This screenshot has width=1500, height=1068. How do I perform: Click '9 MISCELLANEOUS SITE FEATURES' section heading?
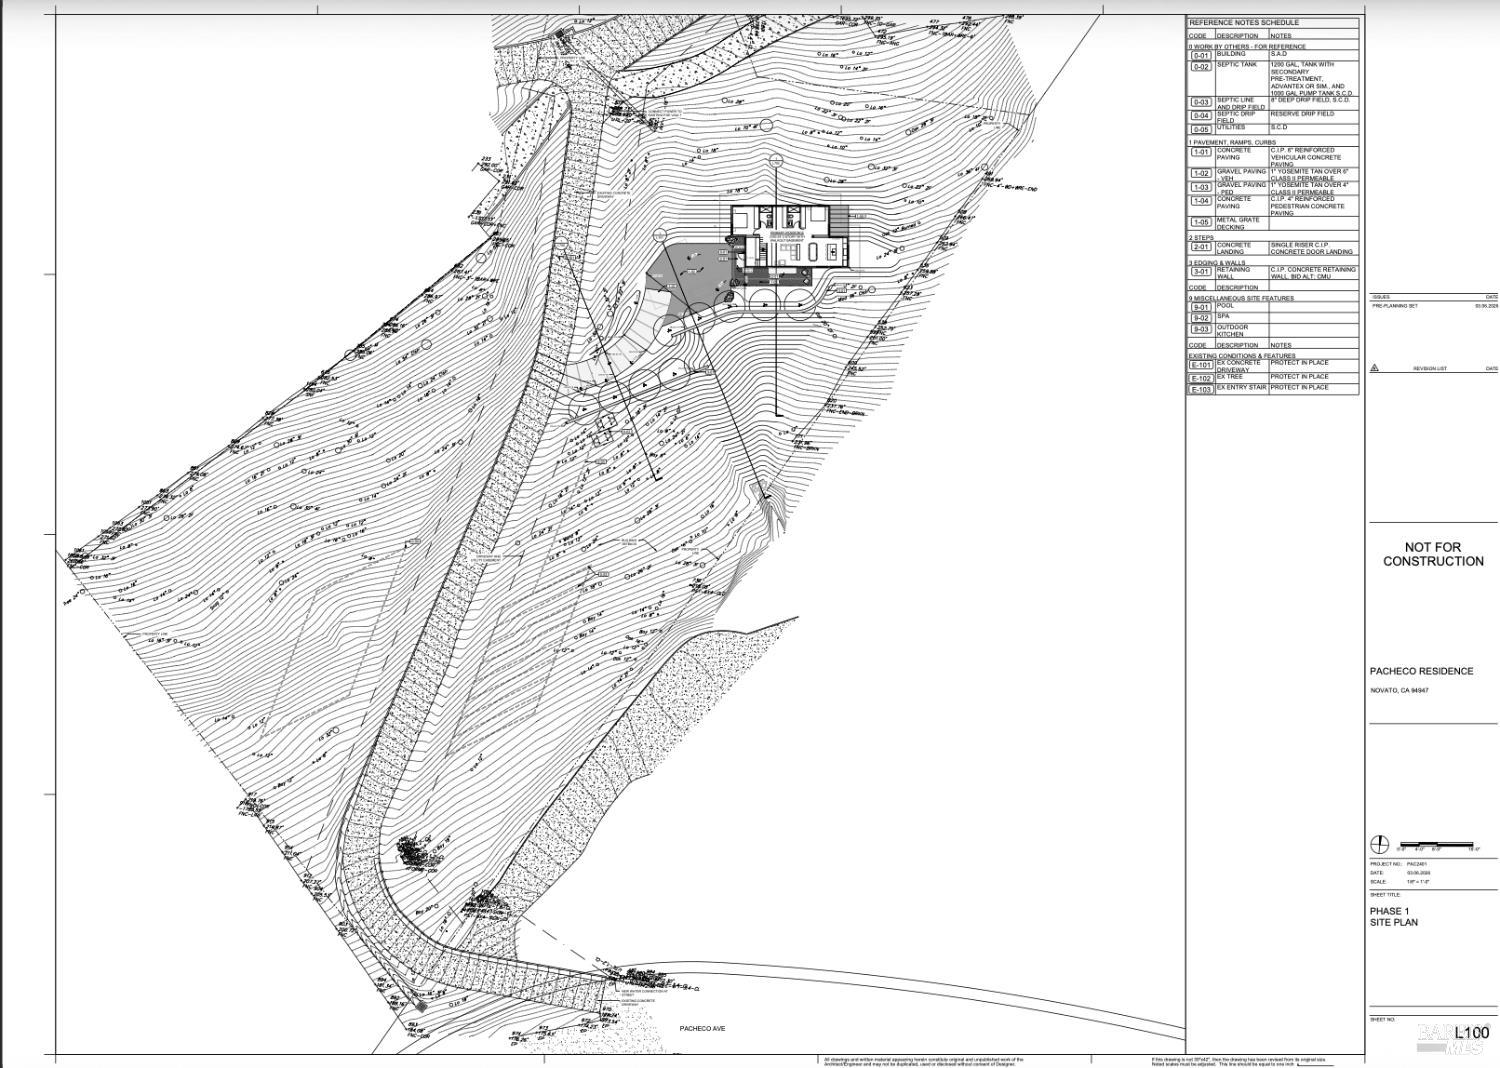click(1241, 298)
